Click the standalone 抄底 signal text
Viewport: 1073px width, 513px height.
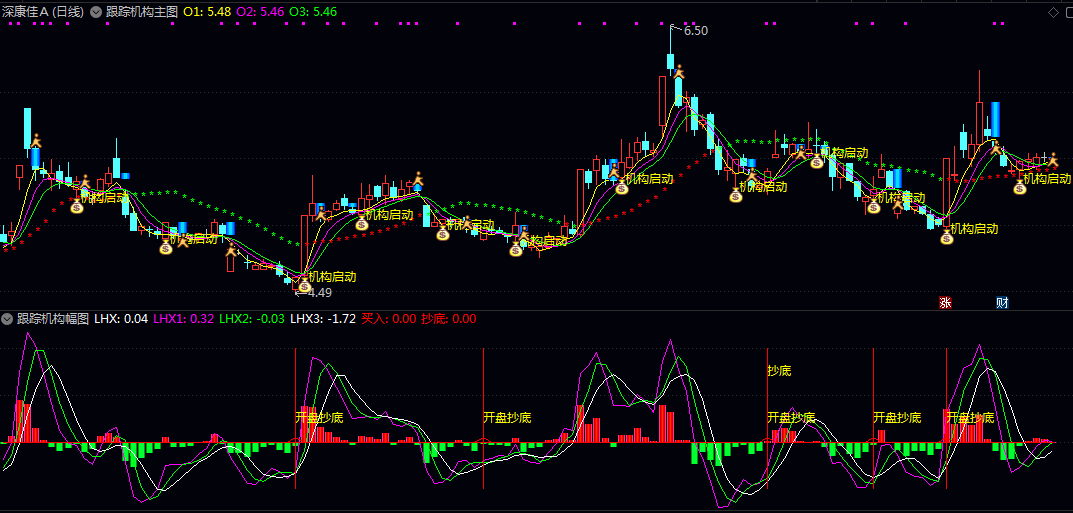point(779,371)
